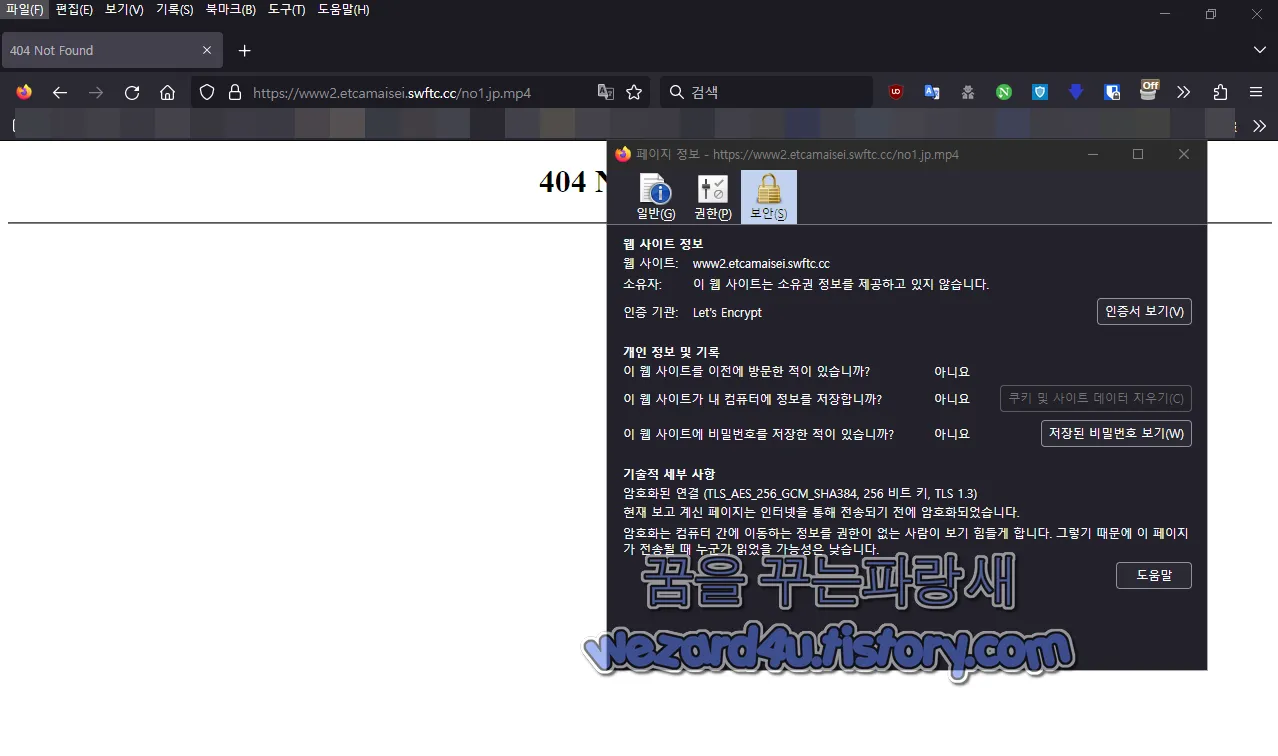Click 저장된 비밀번호 보기(W) button
The width and height of the screenshot is (1278, 756).
pyautogui.click(x=1116, y=434)
